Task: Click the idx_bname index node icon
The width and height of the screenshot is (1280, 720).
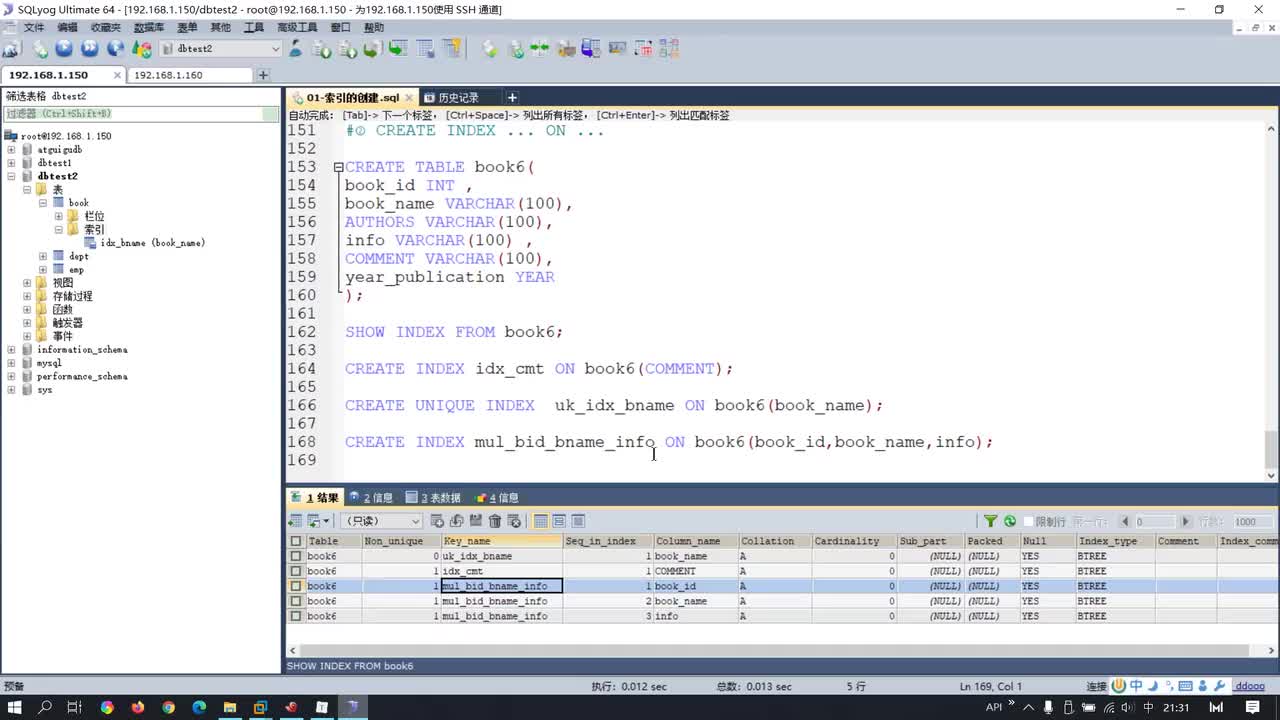Action: tap(91, 243)
